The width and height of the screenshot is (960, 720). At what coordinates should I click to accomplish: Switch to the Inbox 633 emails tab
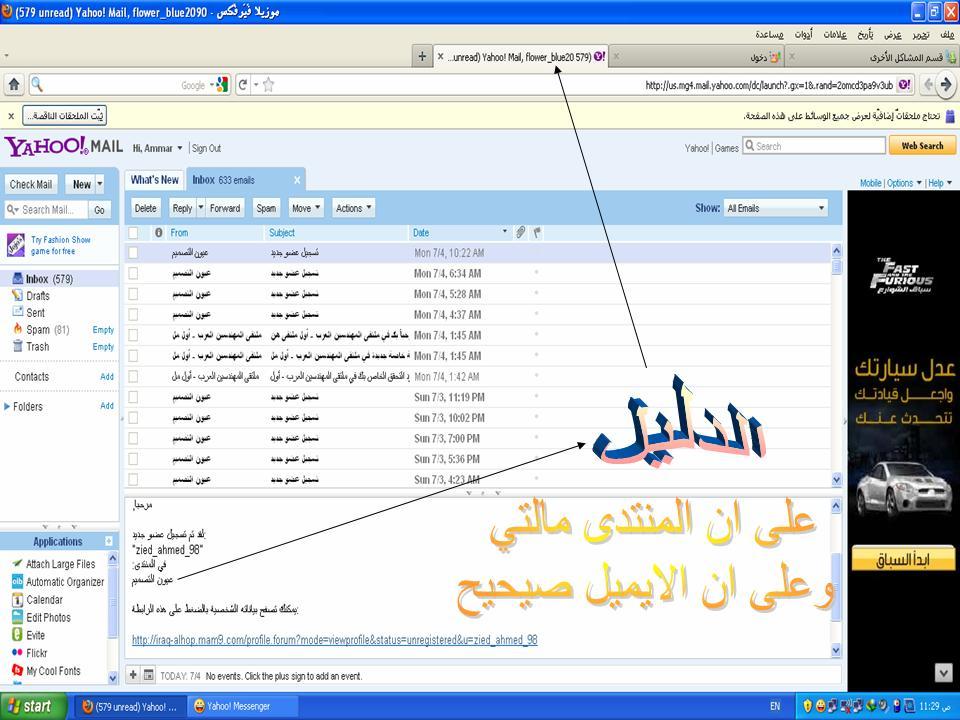coord(223,180)
